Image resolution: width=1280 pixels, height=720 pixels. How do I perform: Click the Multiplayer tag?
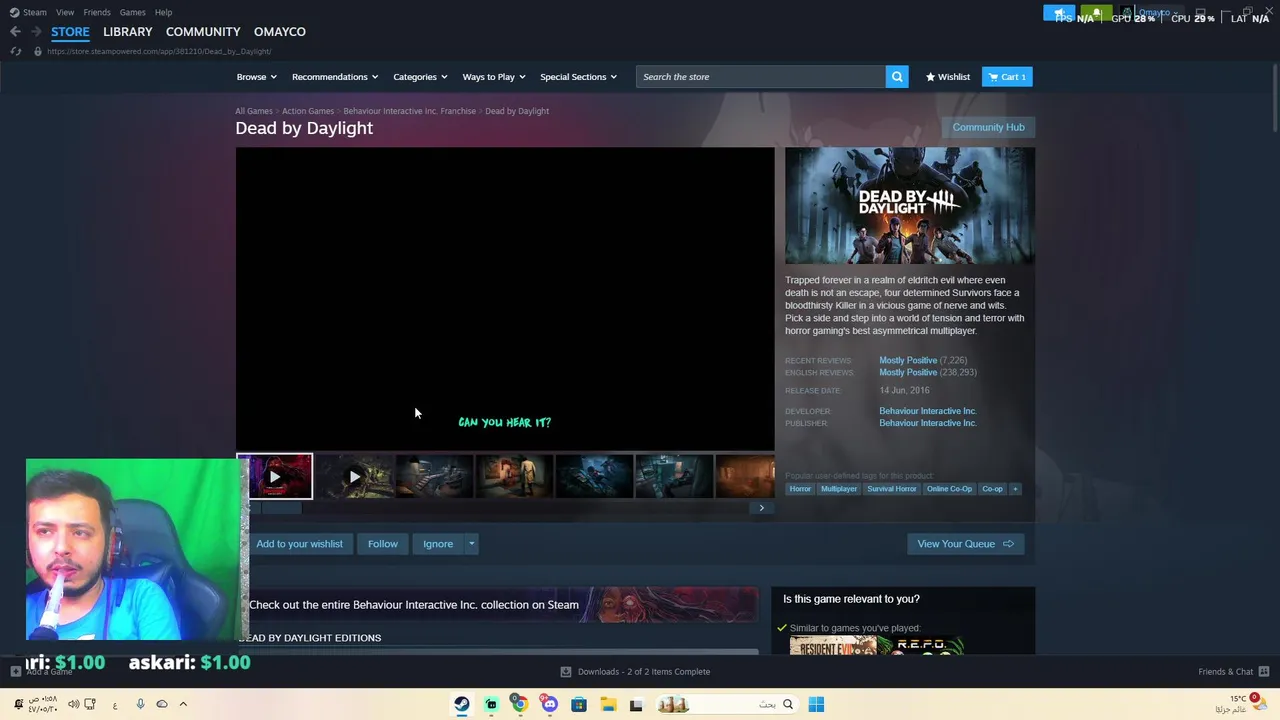coord(839,489)
